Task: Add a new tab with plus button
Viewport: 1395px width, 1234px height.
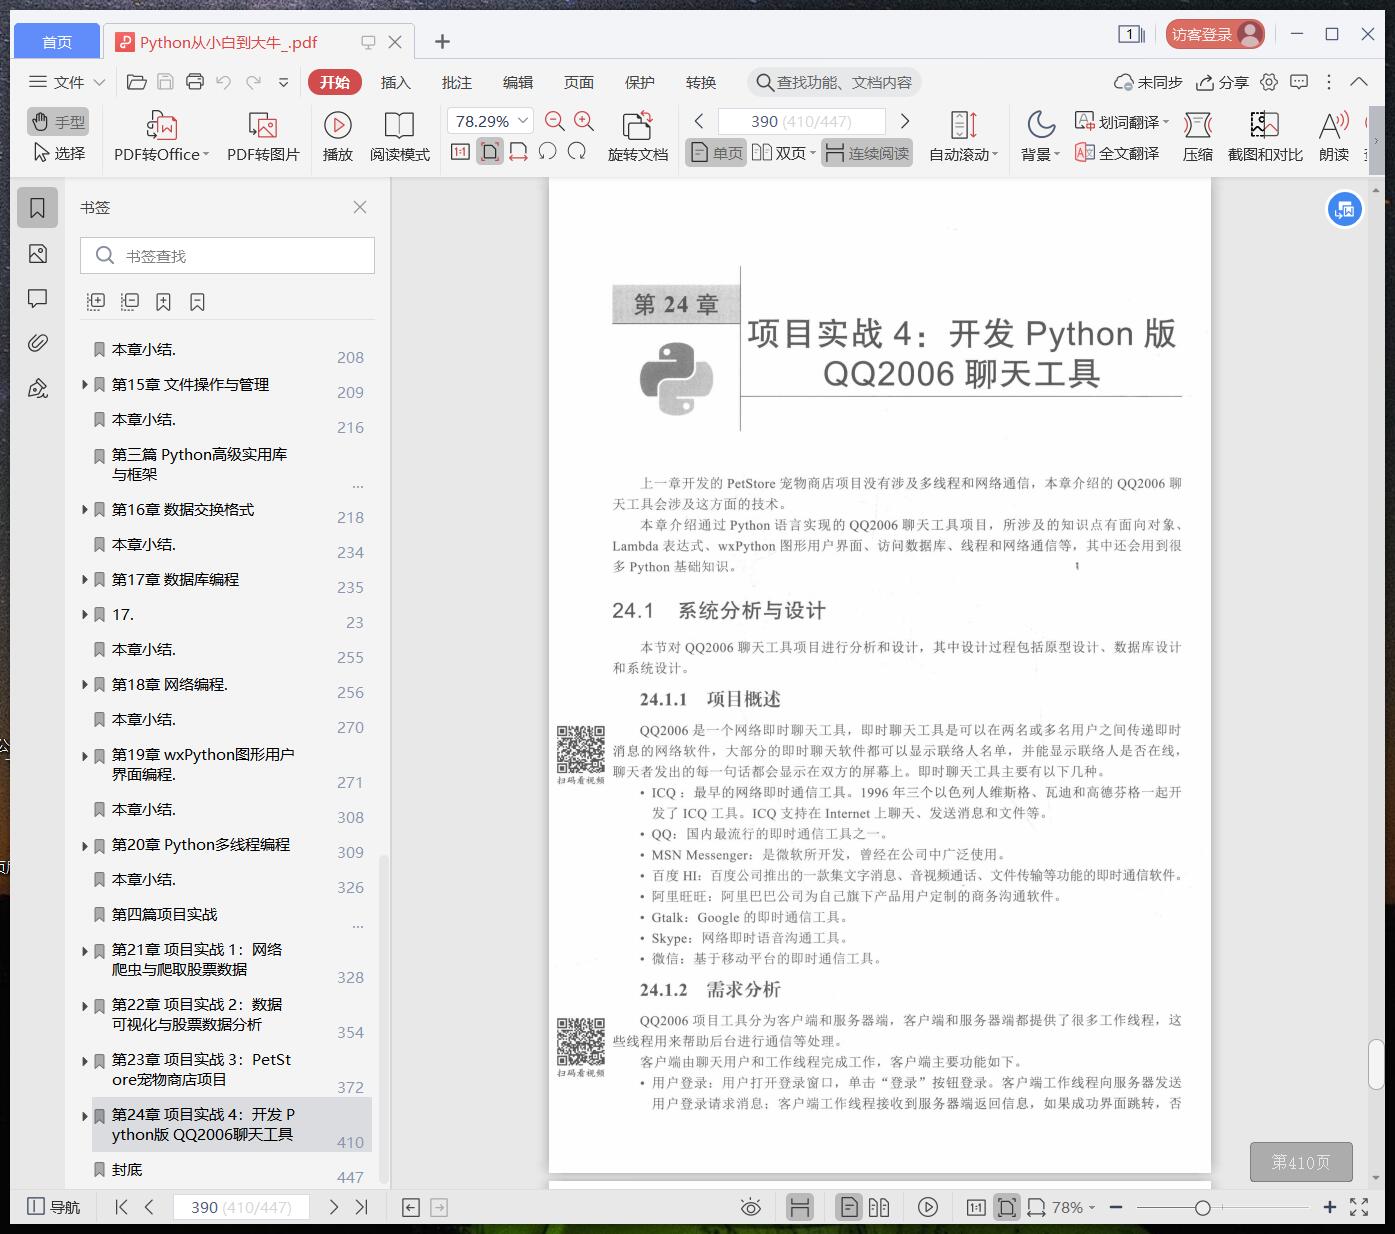Action: click(442, 41)
